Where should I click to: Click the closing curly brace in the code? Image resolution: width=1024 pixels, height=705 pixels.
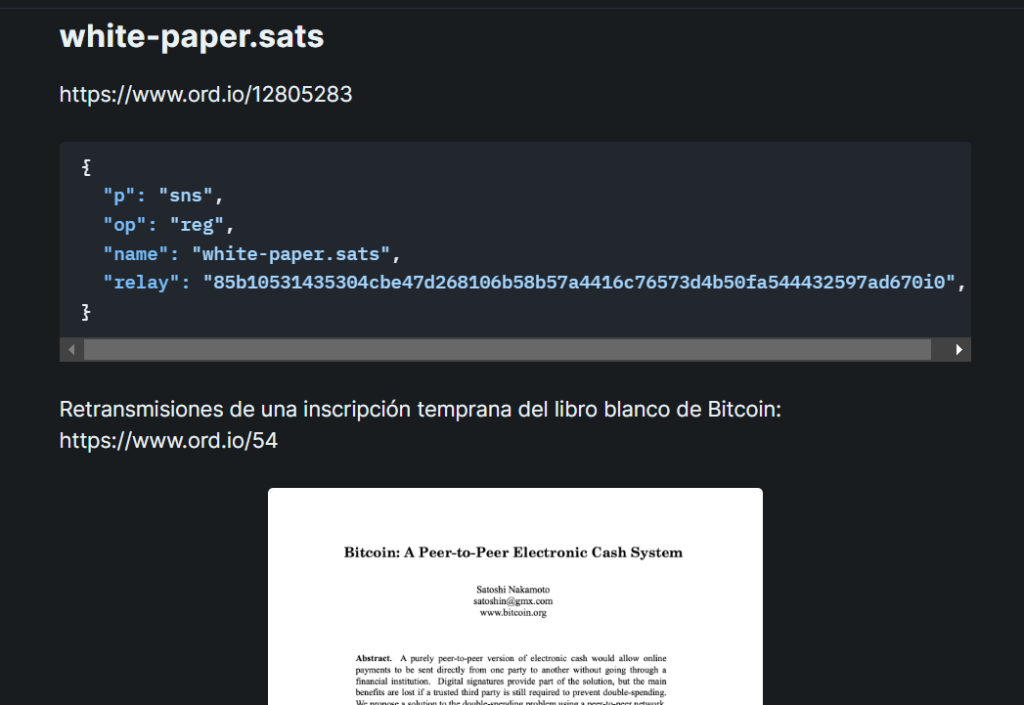(x=86, y=312)
